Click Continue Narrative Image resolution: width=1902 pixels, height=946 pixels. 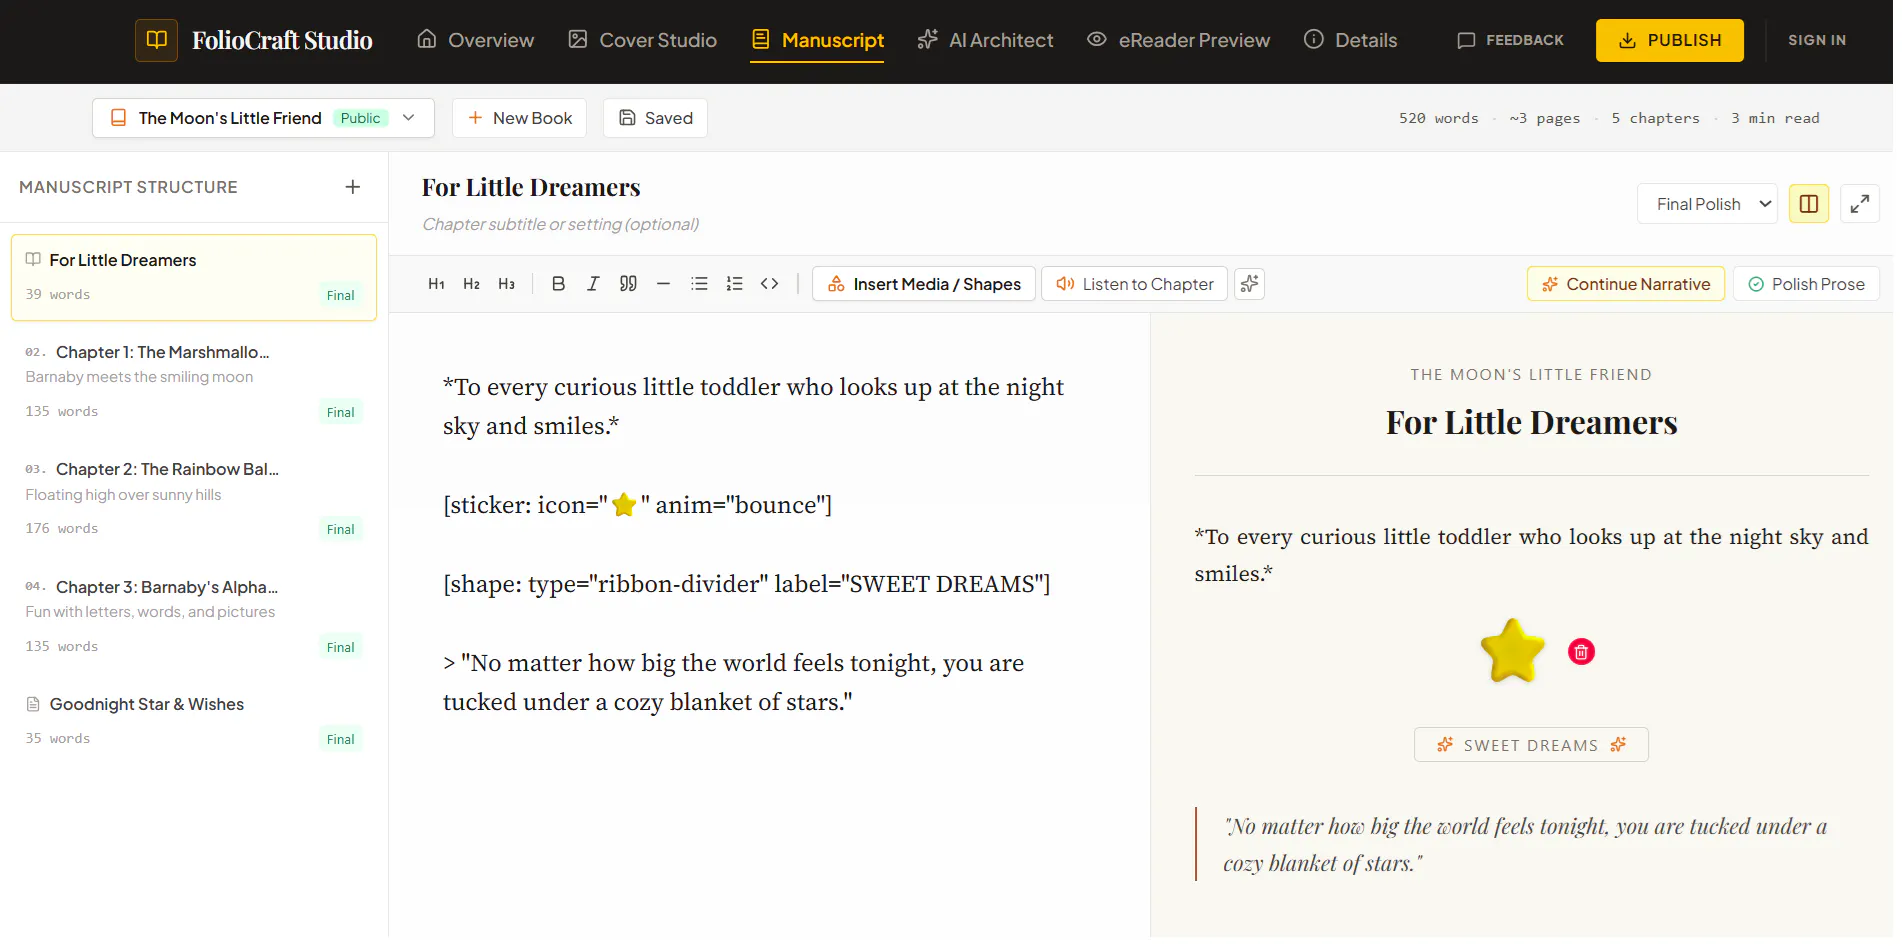tap(1625, 284)
